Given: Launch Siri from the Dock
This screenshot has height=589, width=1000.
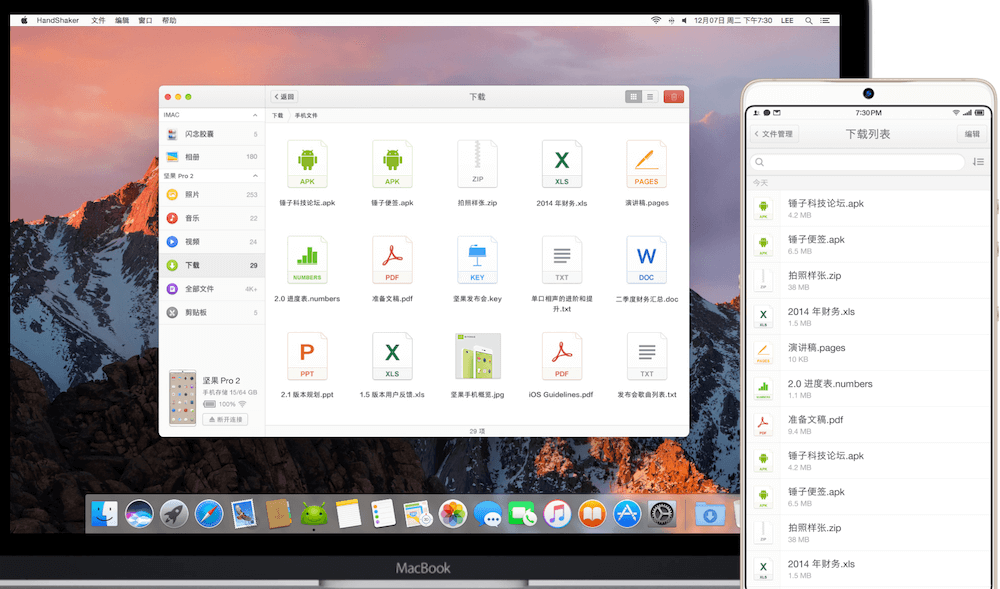Looking at the screenshot, I should (139, 514).
